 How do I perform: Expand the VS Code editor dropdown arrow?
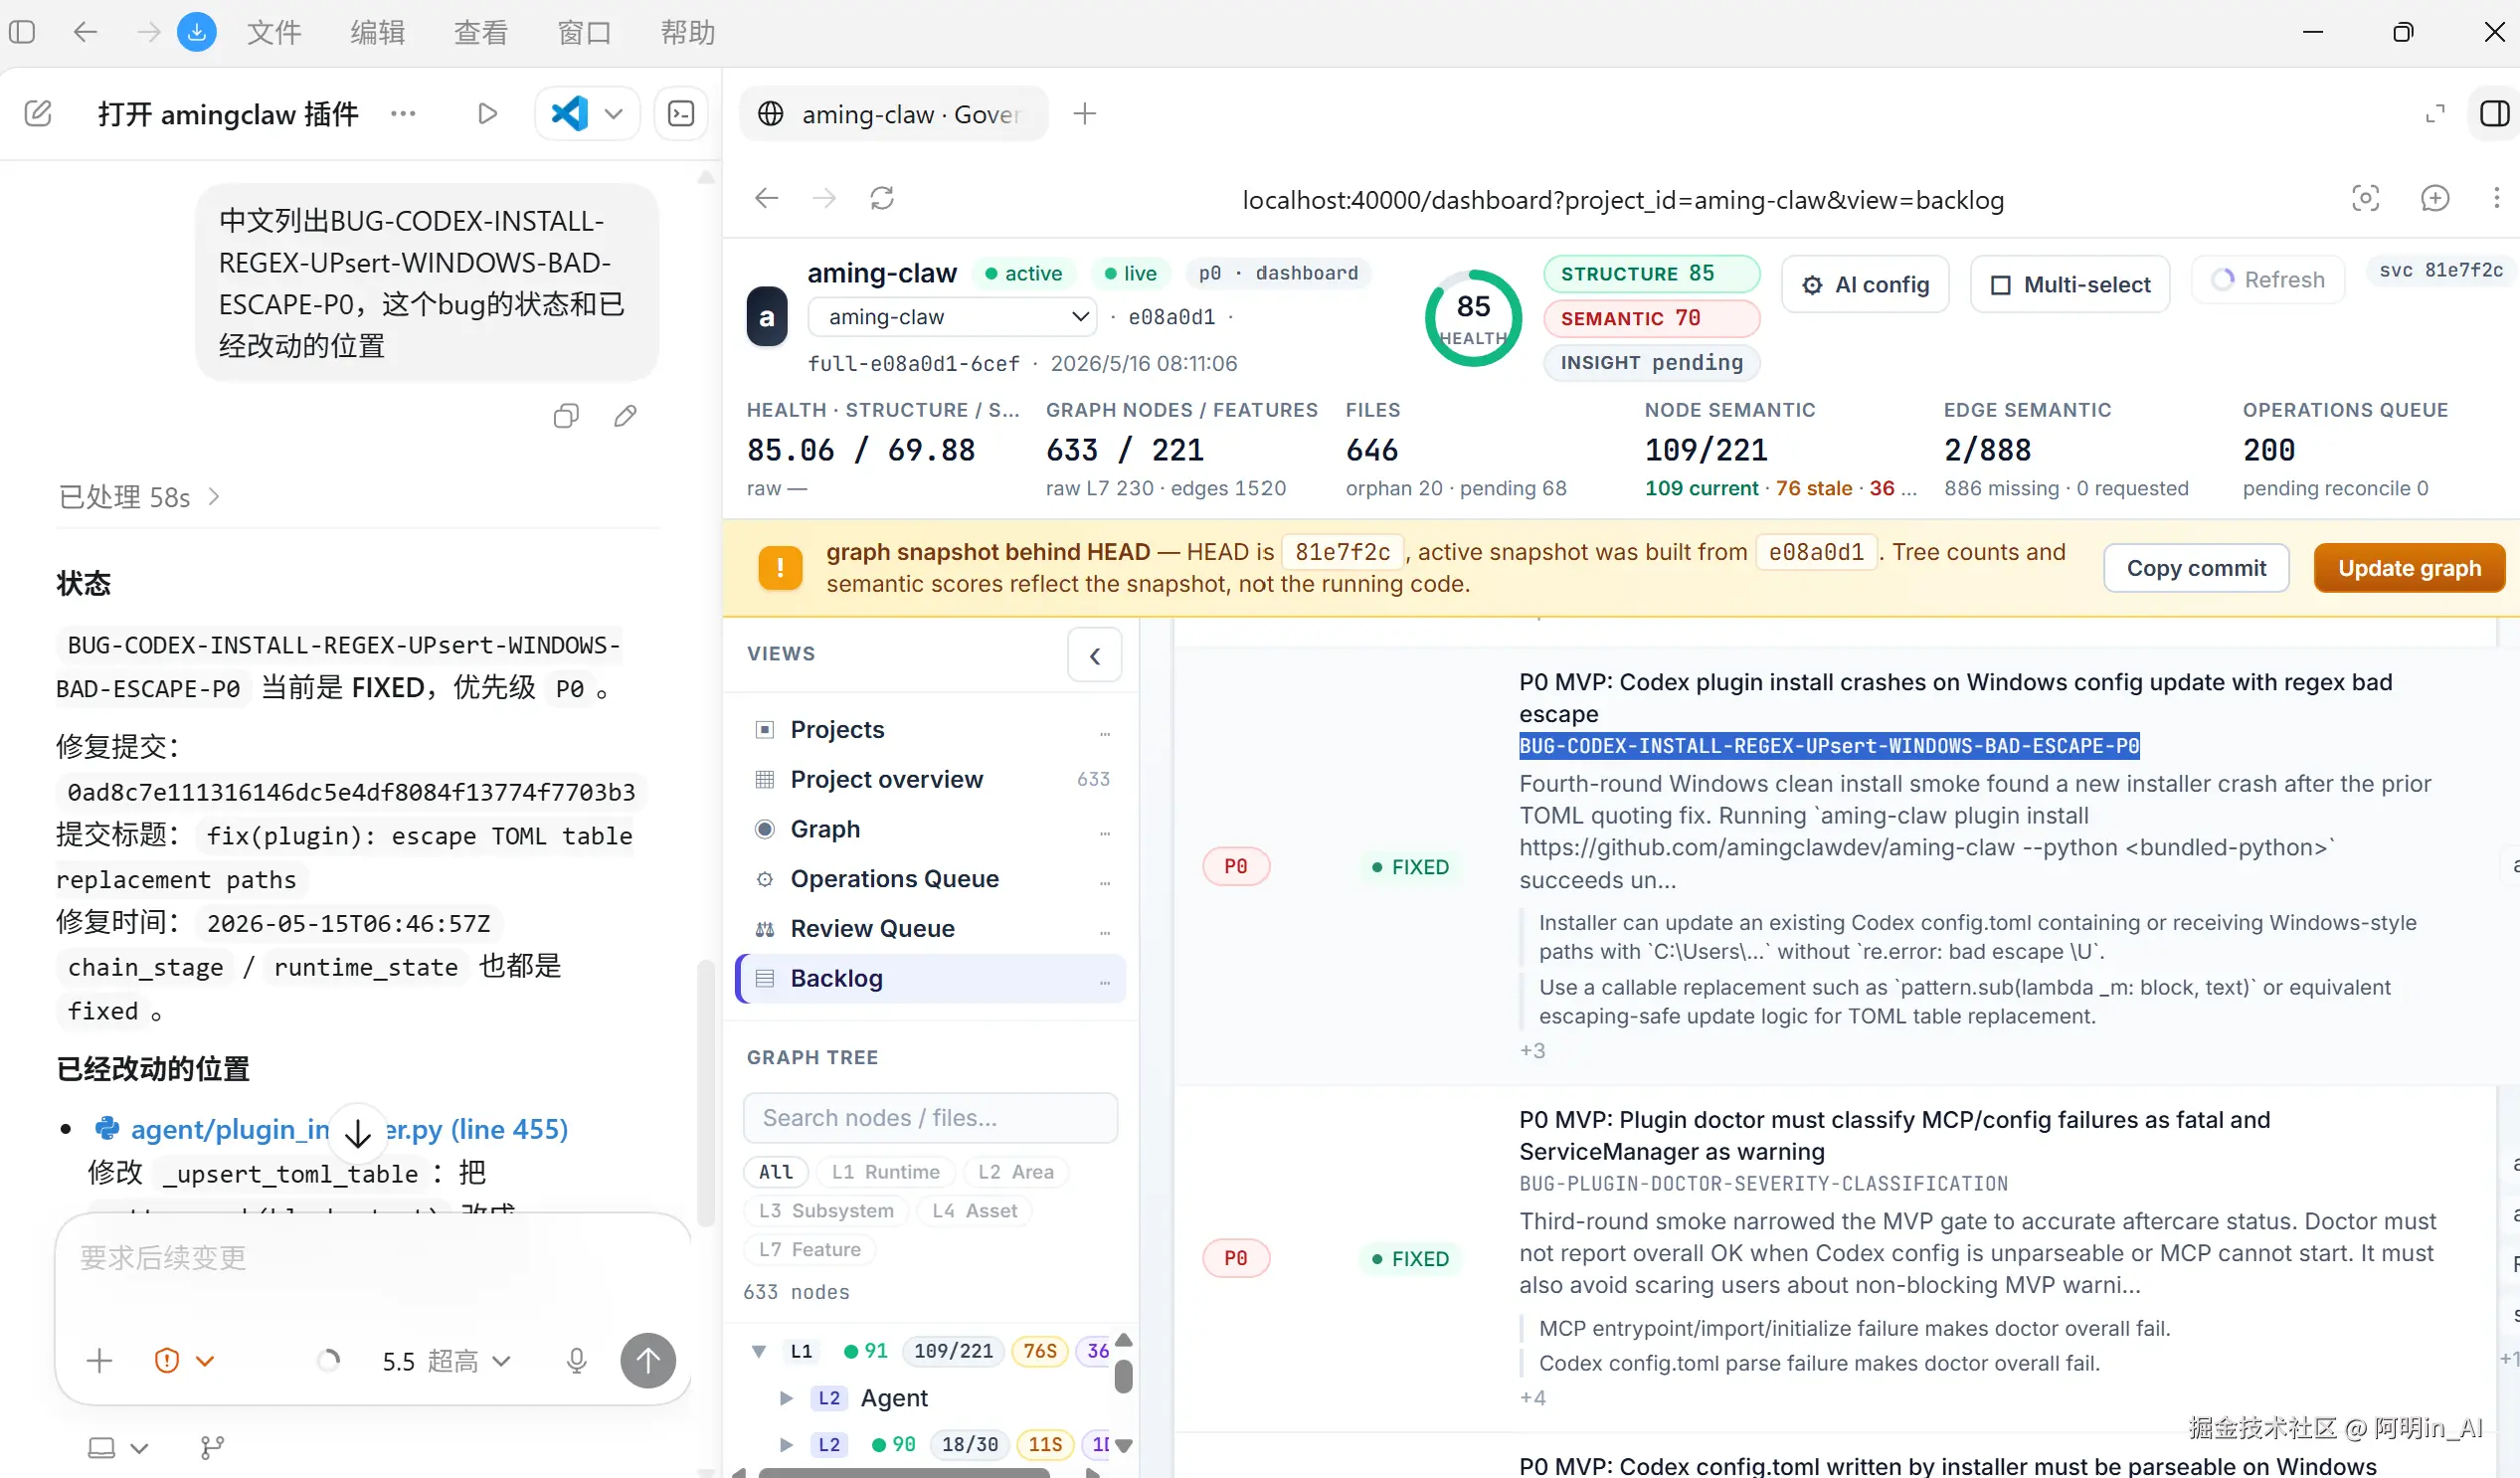point(615,113)
